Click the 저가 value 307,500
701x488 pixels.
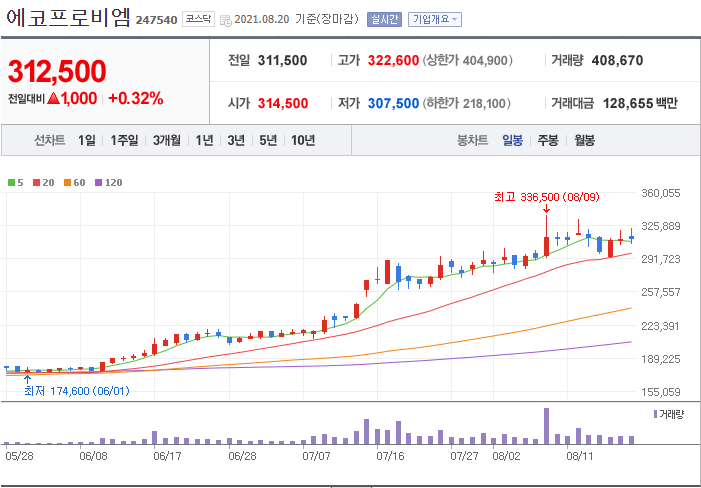coord(393,103)
